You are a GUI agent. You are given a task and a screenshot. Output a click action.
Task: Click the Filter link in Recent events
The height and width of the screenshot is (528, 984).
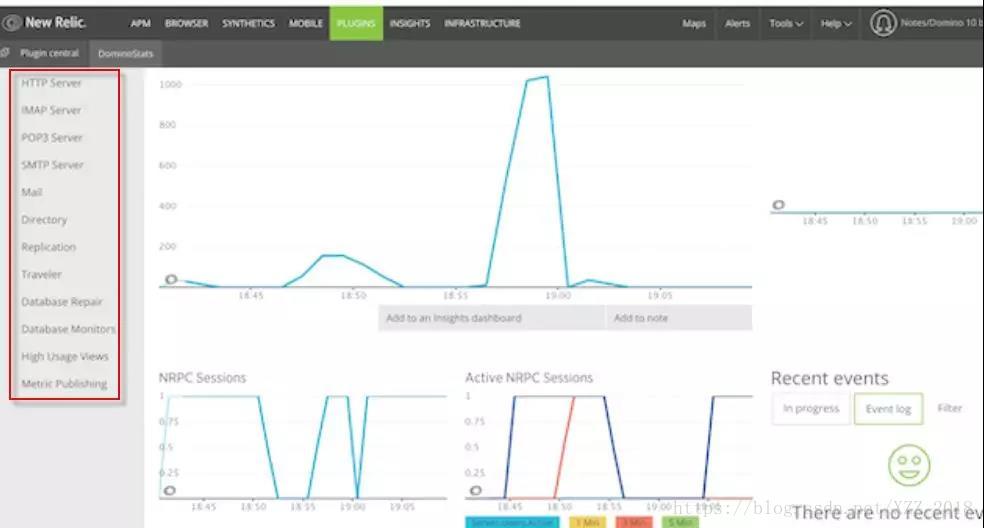click(949, 408)
